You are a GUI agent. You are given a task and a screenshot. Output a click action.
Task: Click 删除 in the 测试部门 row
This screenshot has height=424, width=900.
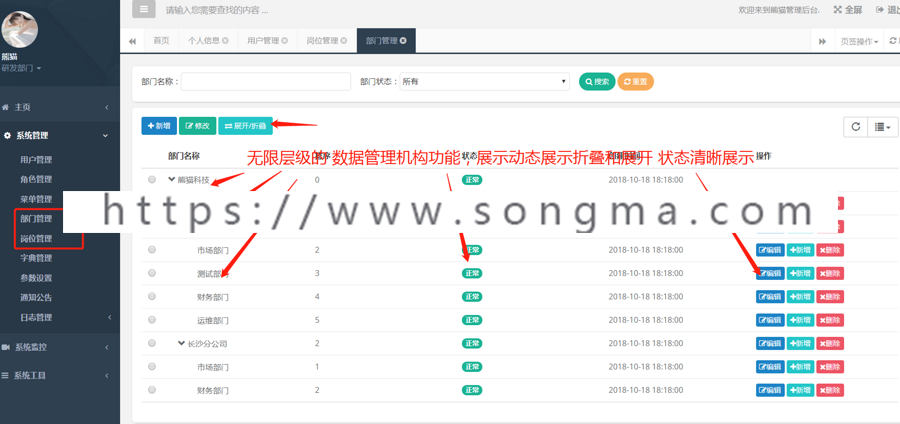(830, 273)
